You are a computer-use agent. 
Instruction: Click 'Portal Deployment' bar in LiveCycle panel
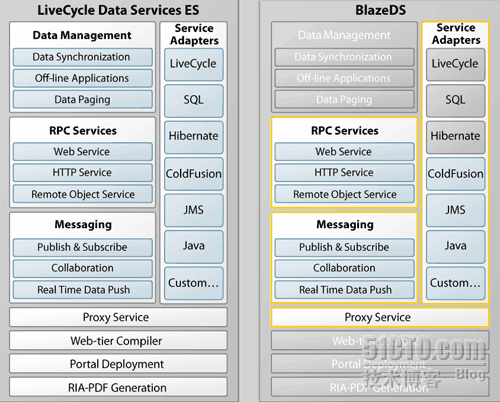pos(118,364)
